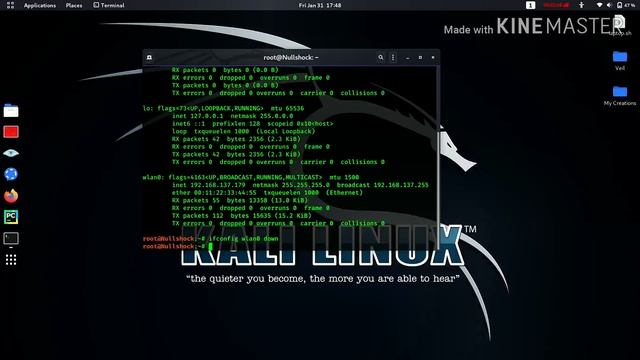The height and width of the screenshot is (360, 640).
Task: Open the .sh script file on desktop
Action: tap(620, 24)
